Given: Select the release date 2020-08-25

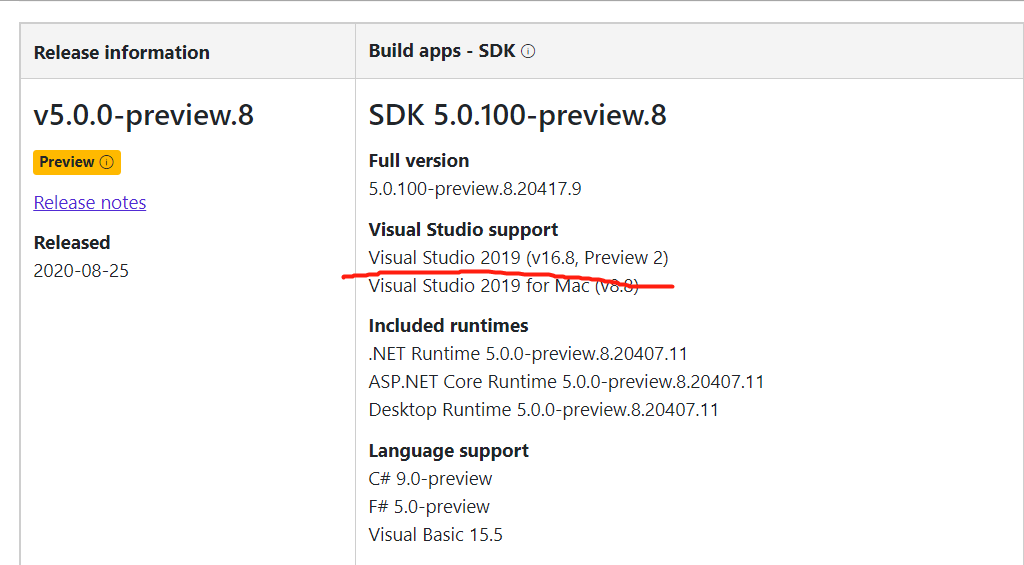Looking at the screenshot, I should [x=81, y=270].
